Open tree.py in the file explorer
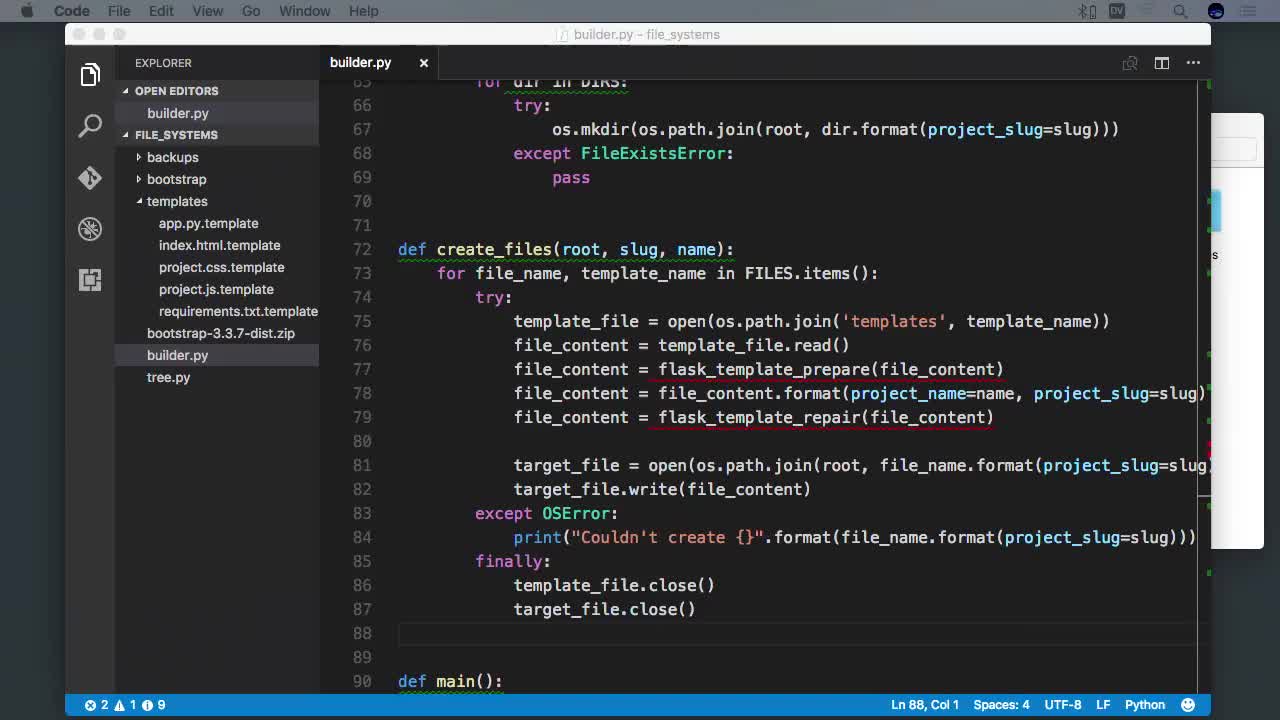Viewport: 1280px width, 720px height. click(x=168, y=377)
